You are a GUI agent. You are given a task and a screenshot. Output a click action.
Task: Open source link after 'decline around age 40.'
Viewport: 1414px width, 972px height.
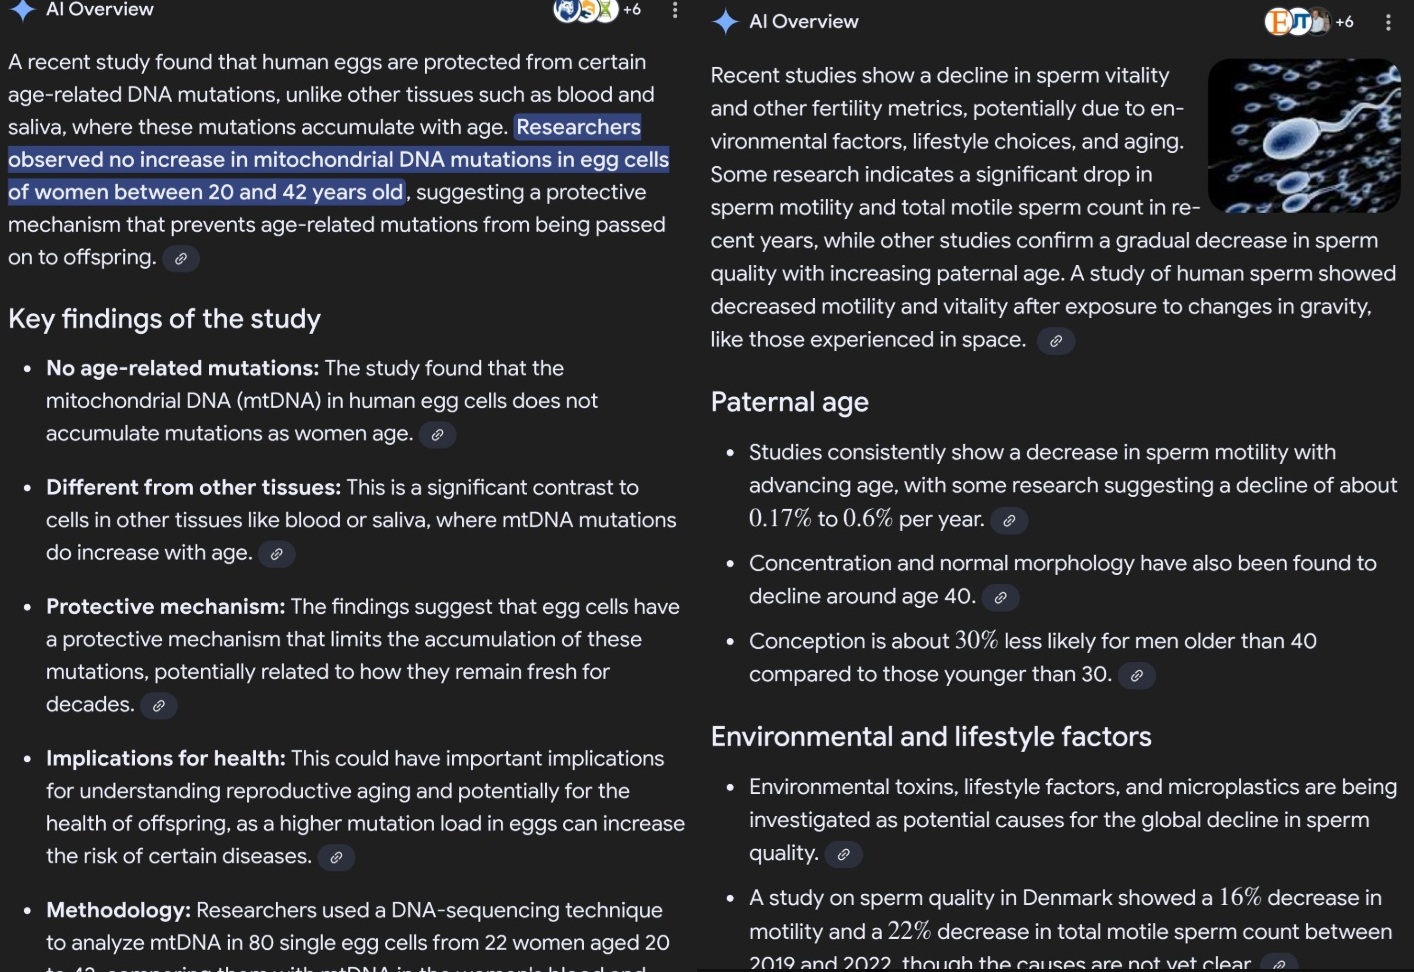1000,598
